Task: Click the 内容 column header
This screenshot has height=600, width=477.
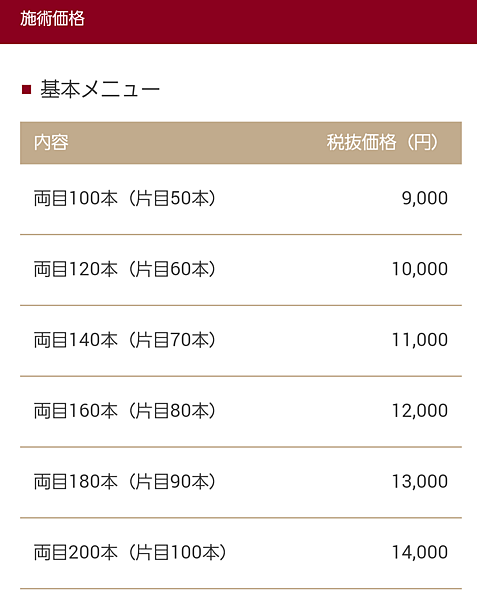Action: click(51, 143)
